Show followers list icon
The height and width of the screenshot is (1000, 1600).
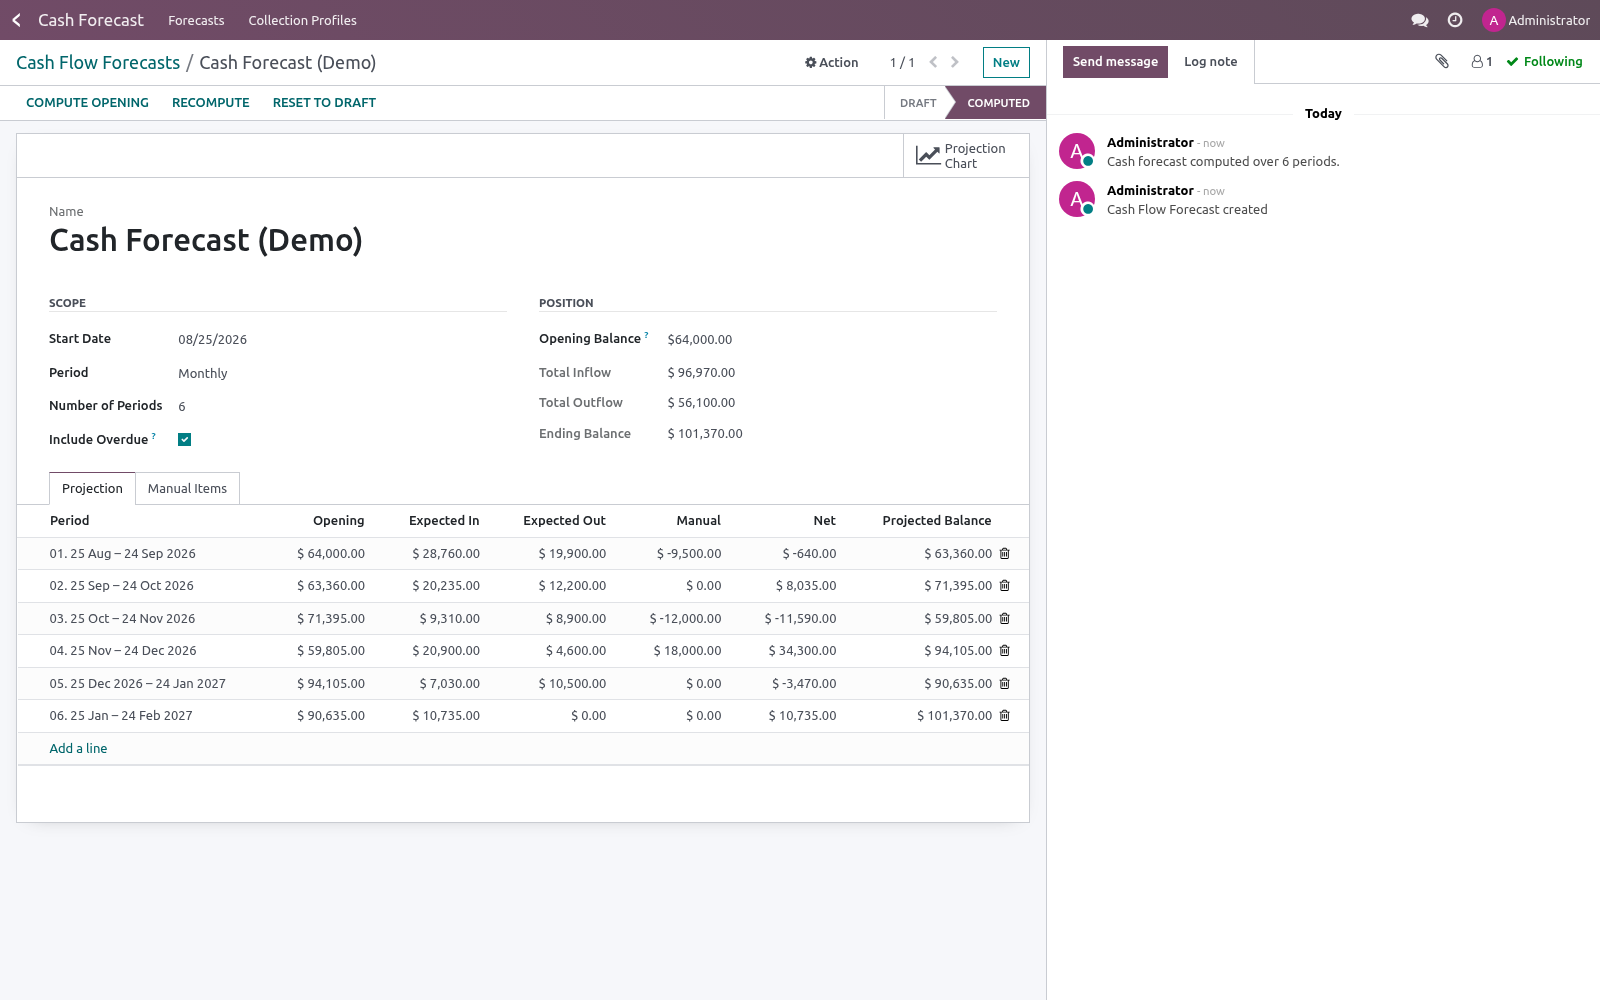1482,61
